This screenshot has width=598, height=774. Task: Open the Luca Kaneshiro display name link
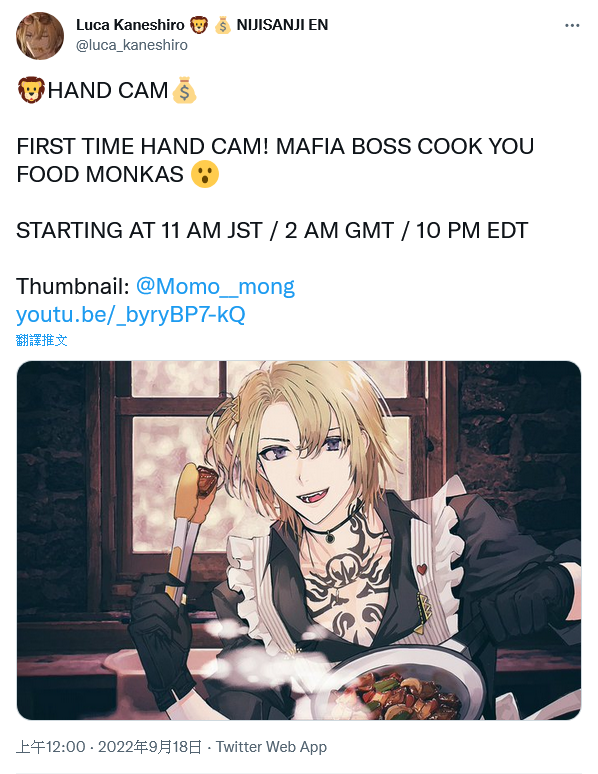point(130,25)
